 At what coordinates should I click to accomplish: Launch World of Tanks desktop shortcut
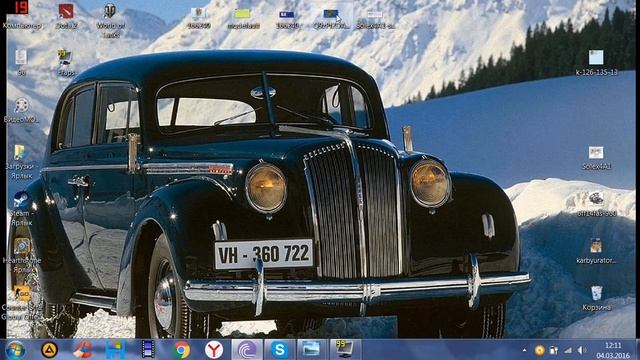[111, 21]
